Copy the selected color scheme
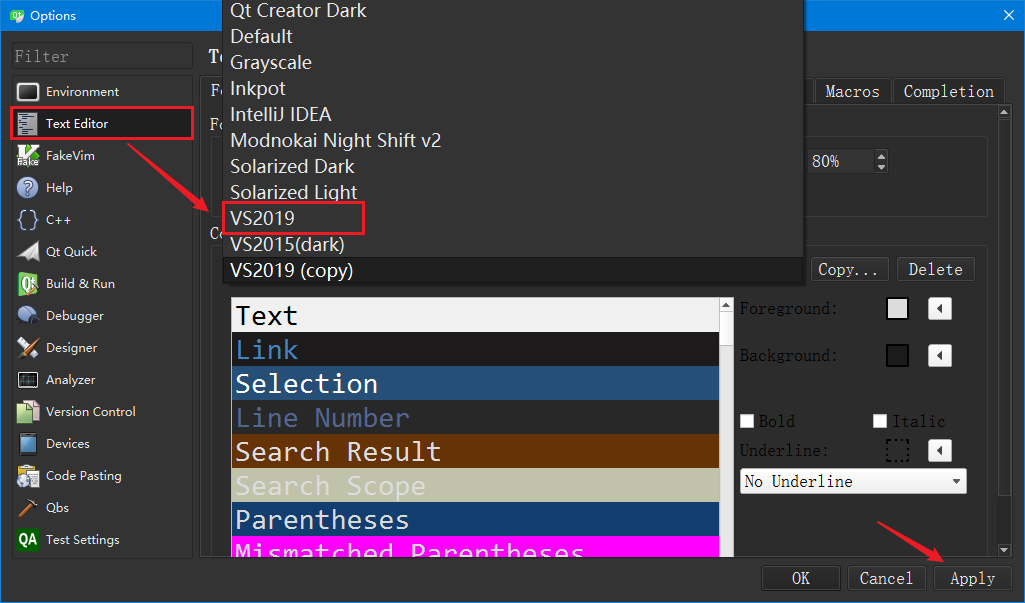The width and height of the screenshot is (1025, 603). 849,269
